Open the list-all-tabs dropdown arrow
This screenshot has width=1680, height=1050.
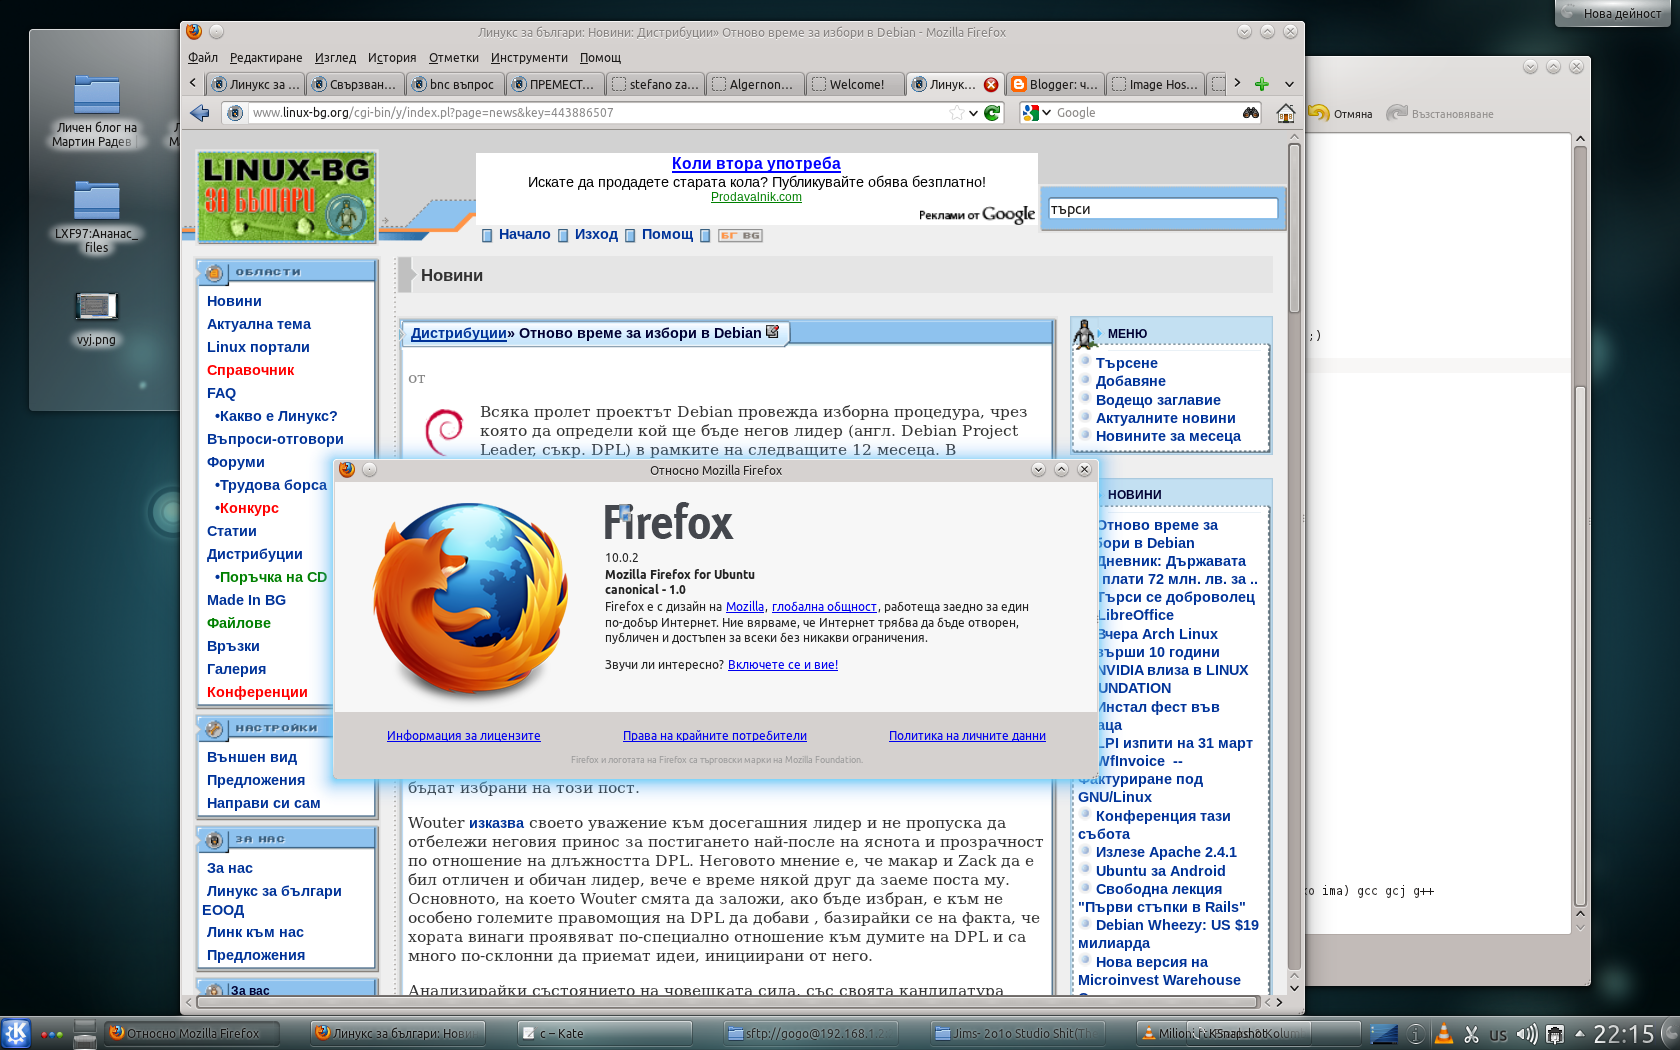pyautogui.click(x=1289, y=84)
